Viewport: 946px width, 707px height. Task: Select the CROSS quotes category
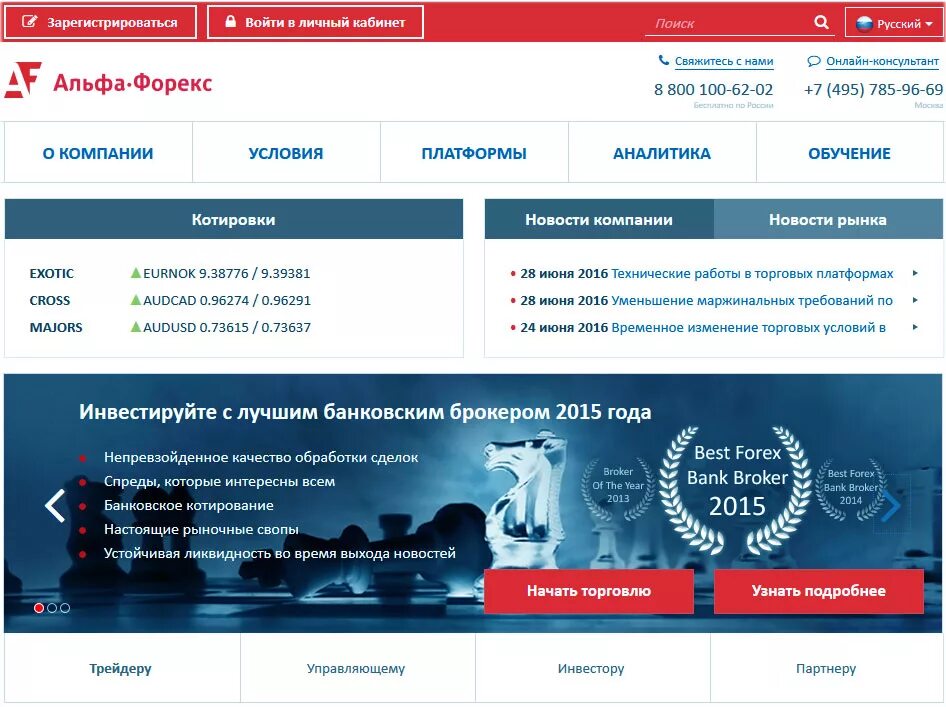click(50, 300)
